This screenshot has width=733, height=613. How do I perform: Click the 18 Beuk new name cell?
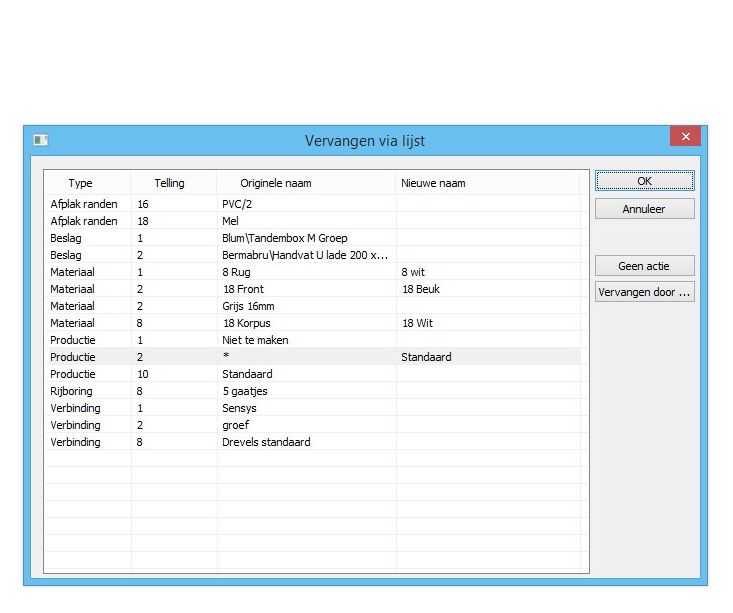coord(420,289)
